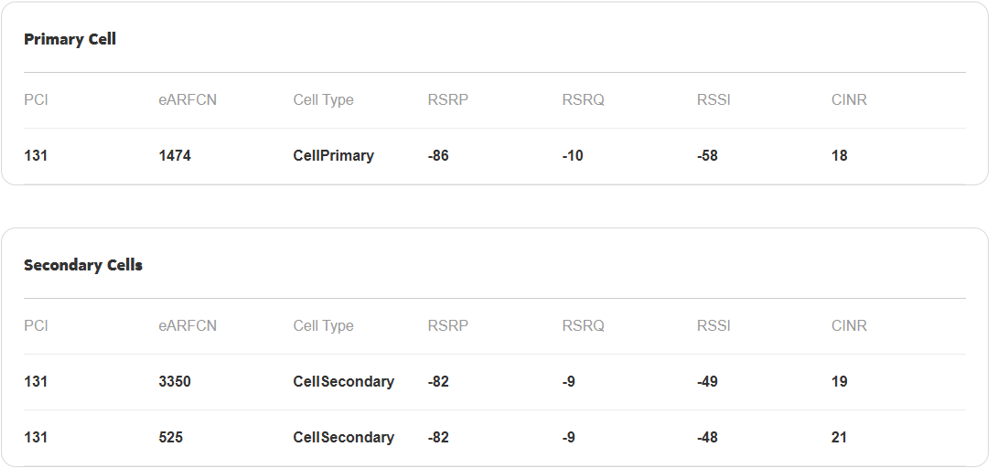This screenshot has height=468, width=990.
Task: Click the primary RSSI value -58
Action: [707, 155]
